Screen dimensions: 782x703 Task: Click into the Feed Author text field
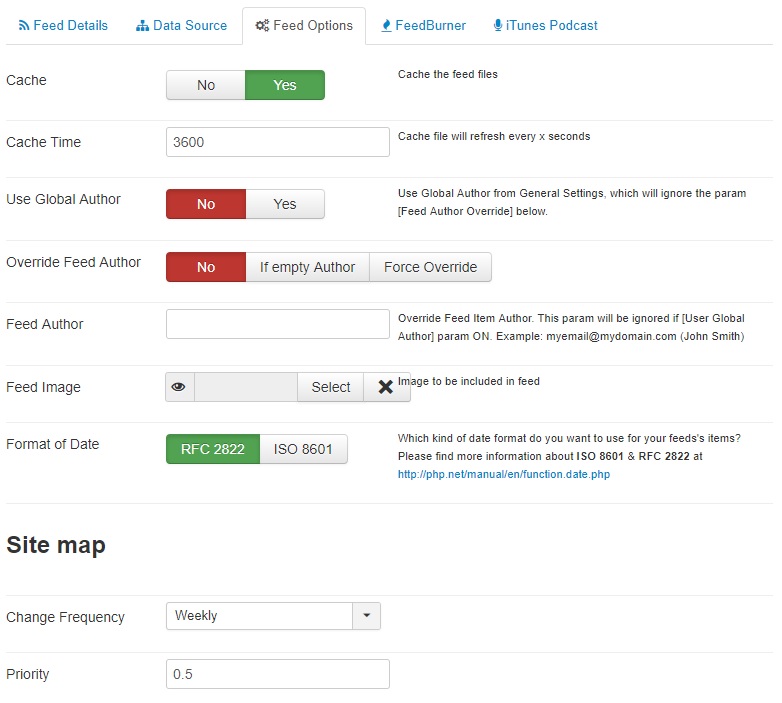click(x=278, y=324)
